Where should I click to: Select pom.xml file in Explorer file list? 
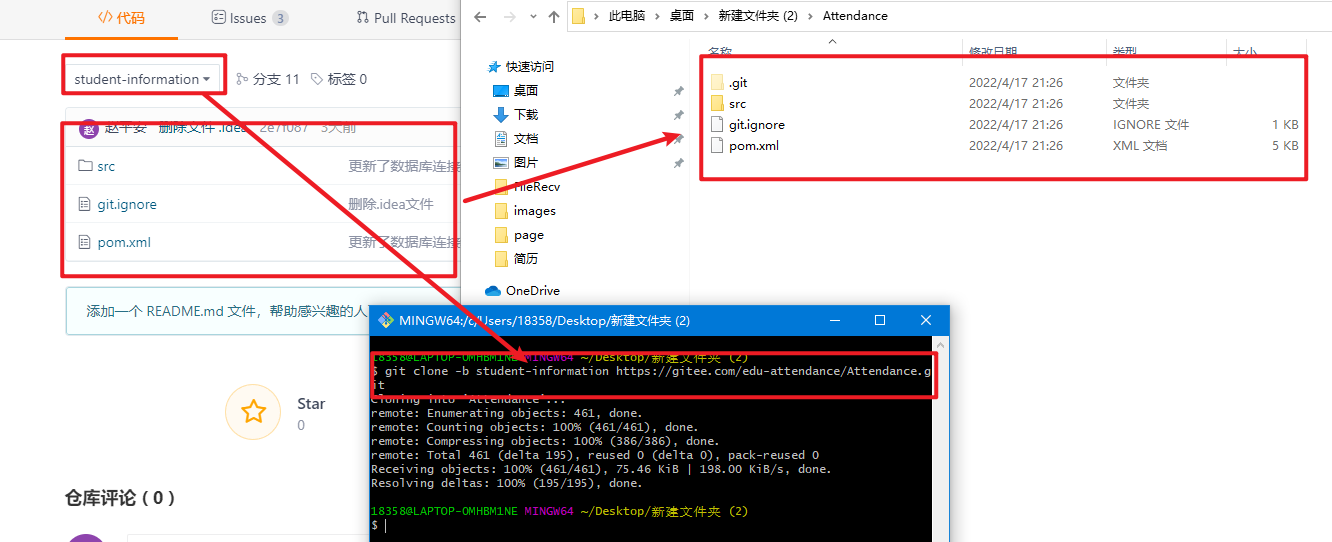click(753, 146)
